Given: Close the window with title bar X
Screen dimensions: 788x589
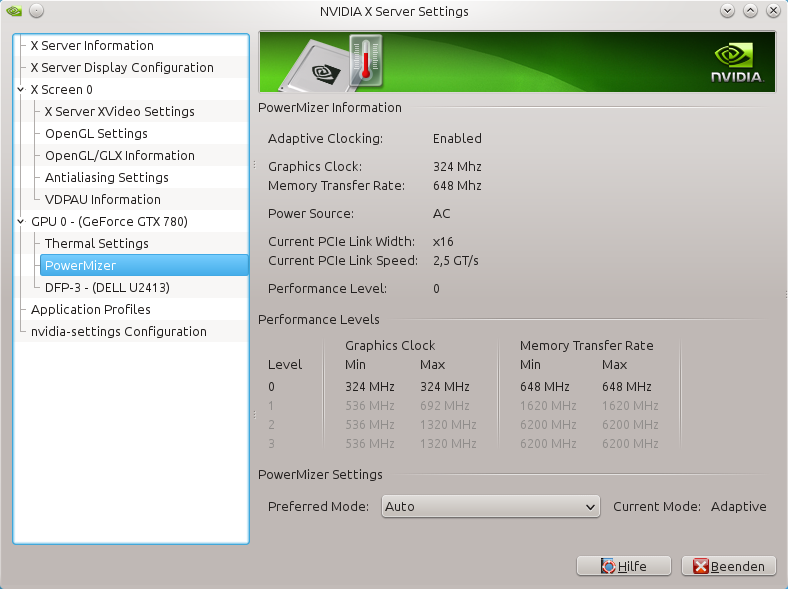Looking at the screenshot, I should [773, 11].
